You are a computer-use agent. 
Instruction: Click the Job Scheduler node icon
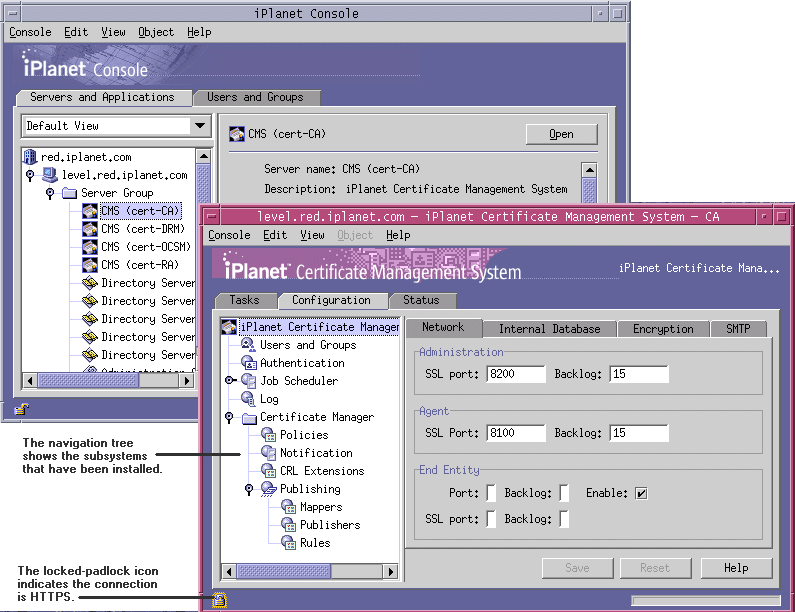[248, 380]
